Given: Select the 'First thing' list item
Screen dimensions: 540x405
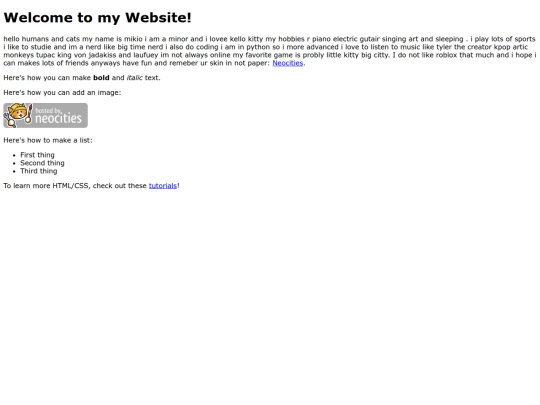Looking at the screenshot, I should click(x=37, y=155).
